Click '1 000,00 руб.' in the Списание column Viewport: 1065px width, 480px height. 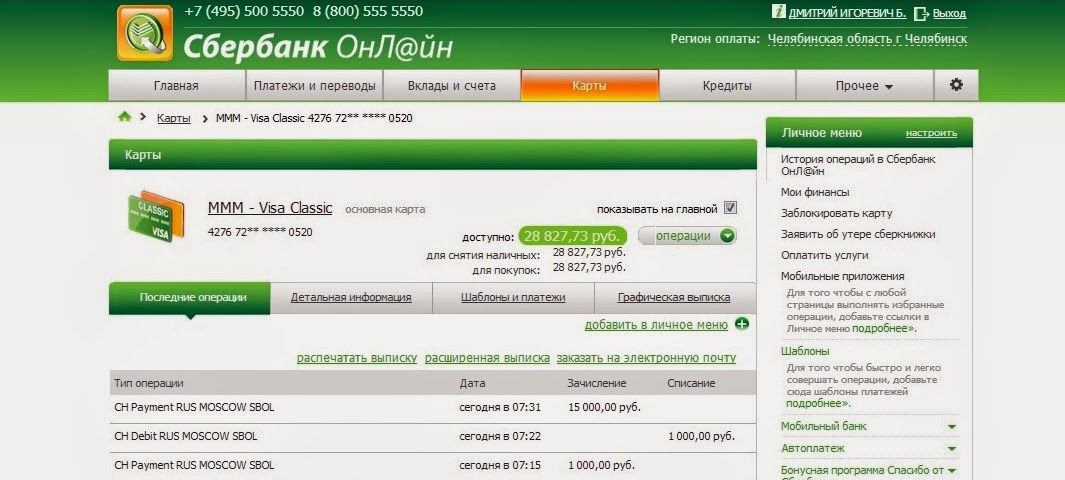[x=702, y=437]
